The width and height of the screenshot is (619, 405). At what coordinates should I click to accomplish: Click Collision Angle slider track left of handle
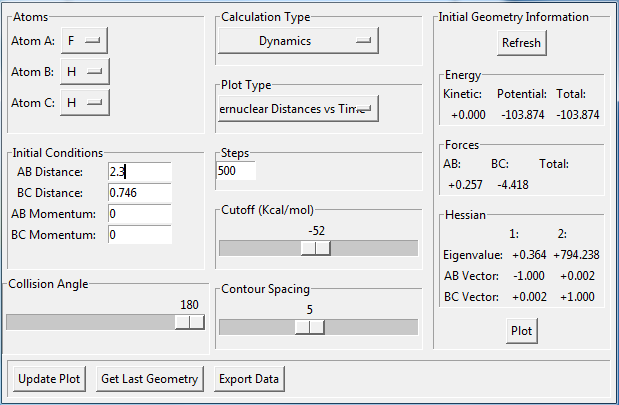point(90,321)
